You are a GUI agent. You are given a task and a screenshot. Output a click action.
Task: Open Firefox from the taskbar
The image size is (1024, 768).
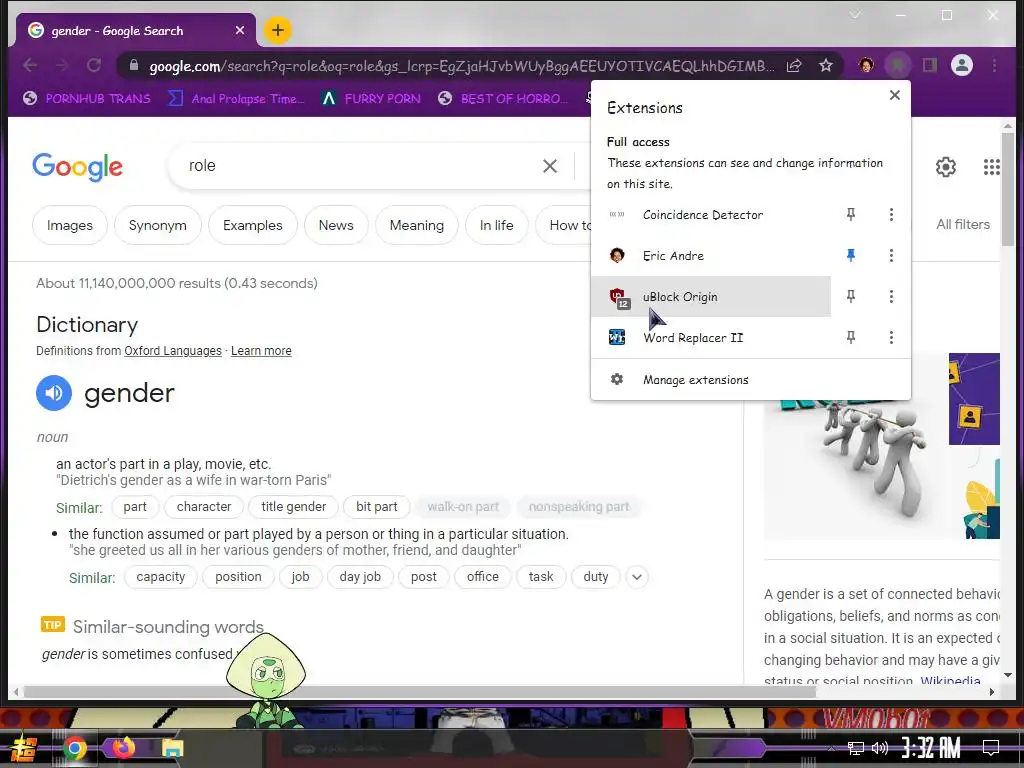pos(123,748)
